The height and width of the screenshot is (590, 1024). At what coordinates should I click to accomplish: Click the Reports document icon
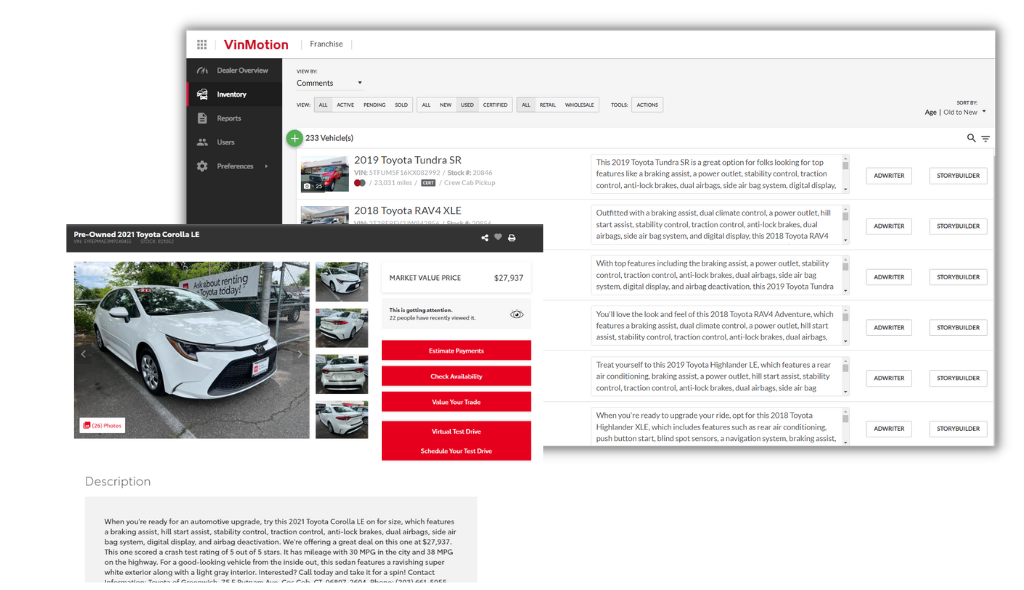point(202,118)
